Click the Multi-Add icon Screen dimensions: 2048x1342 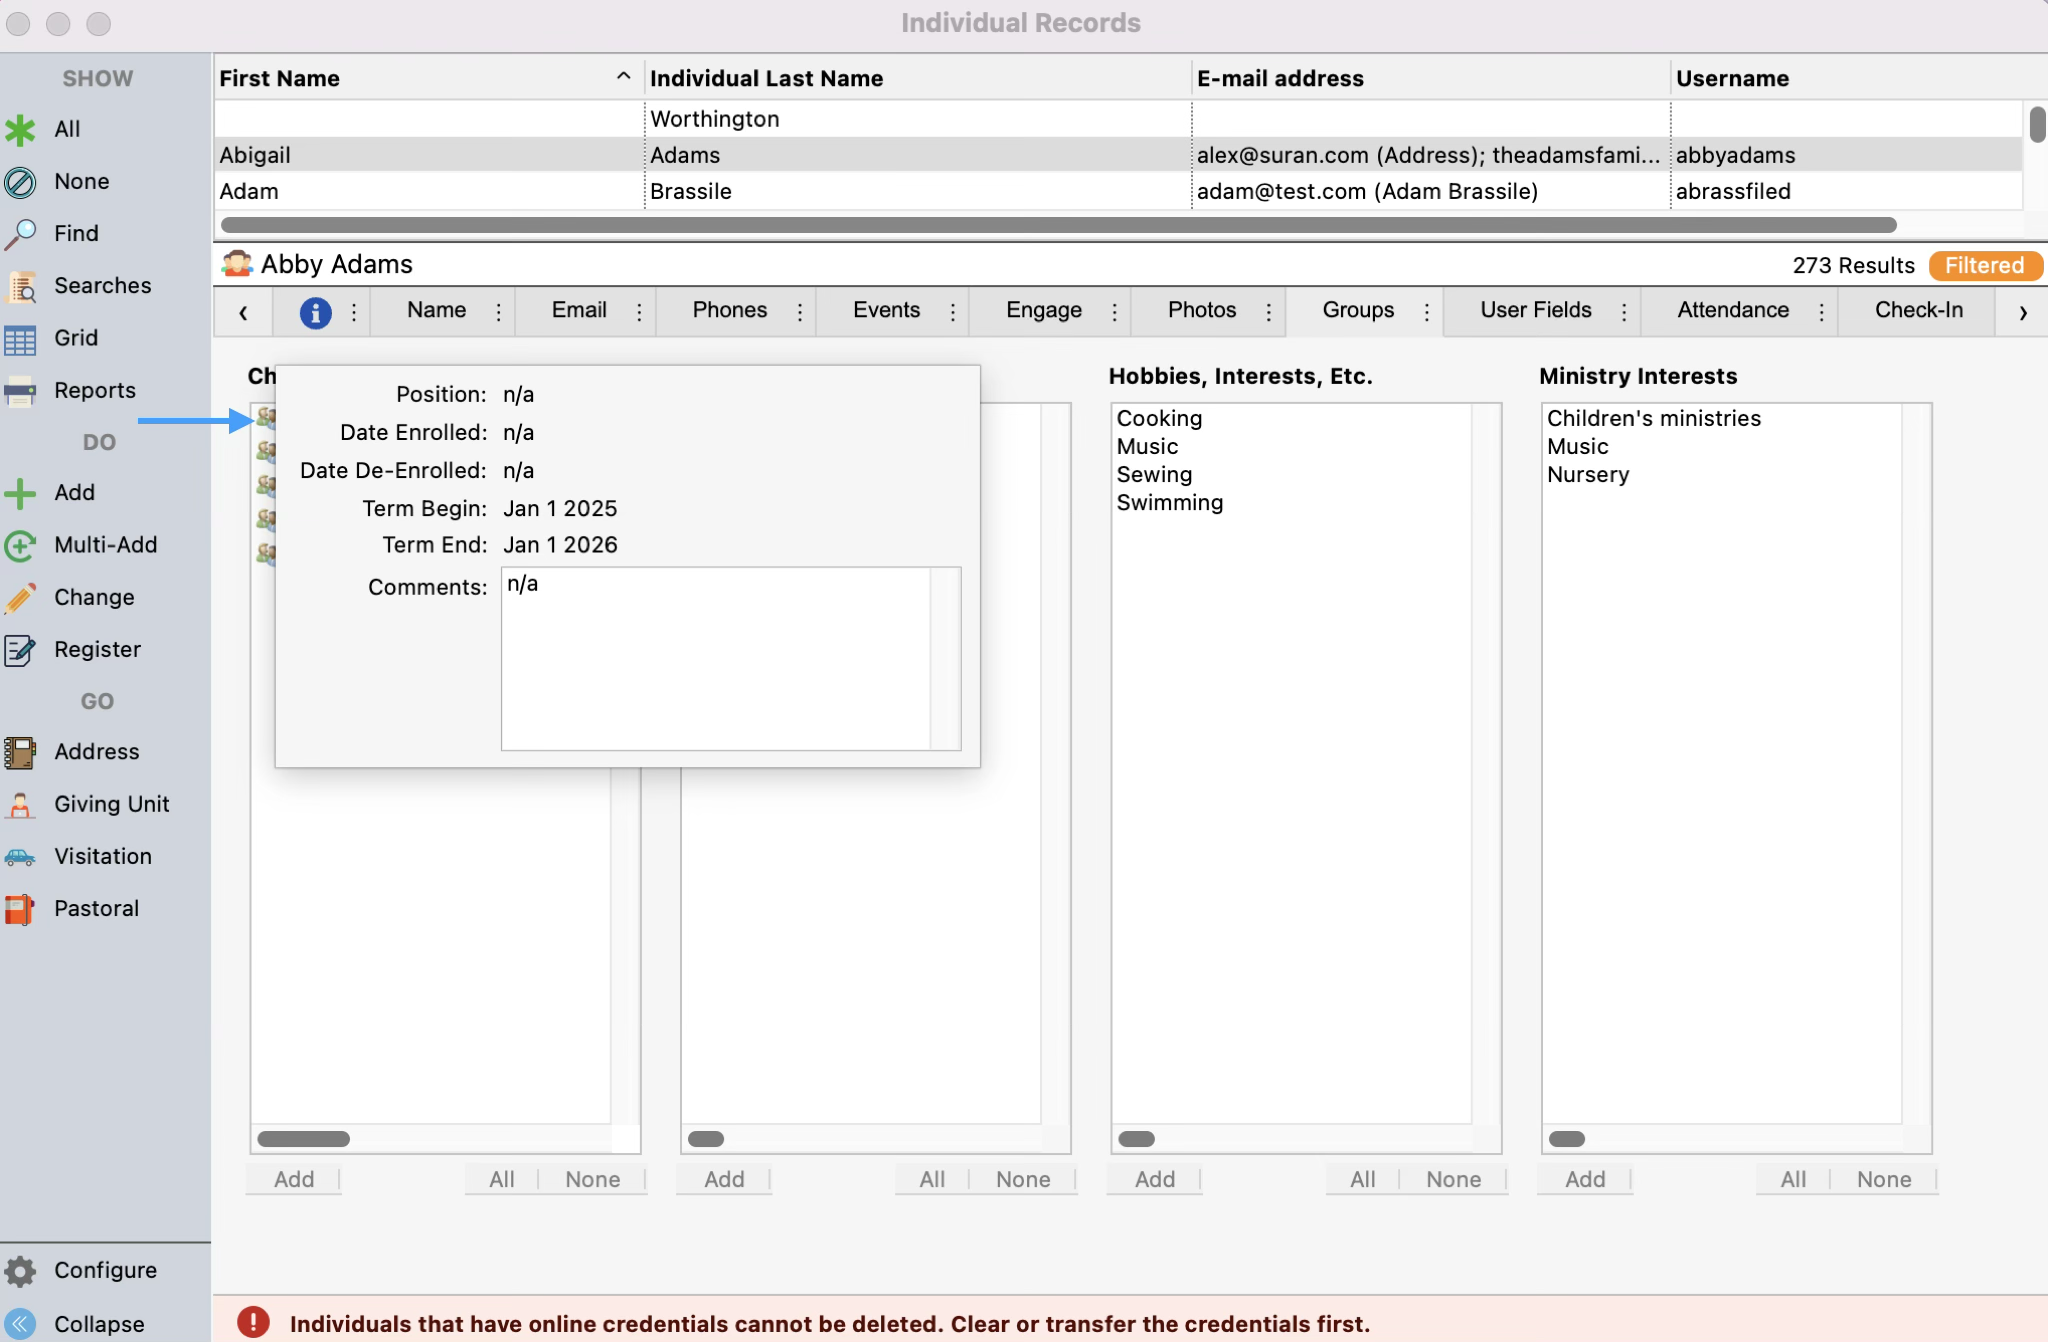[x=20, y=545]
